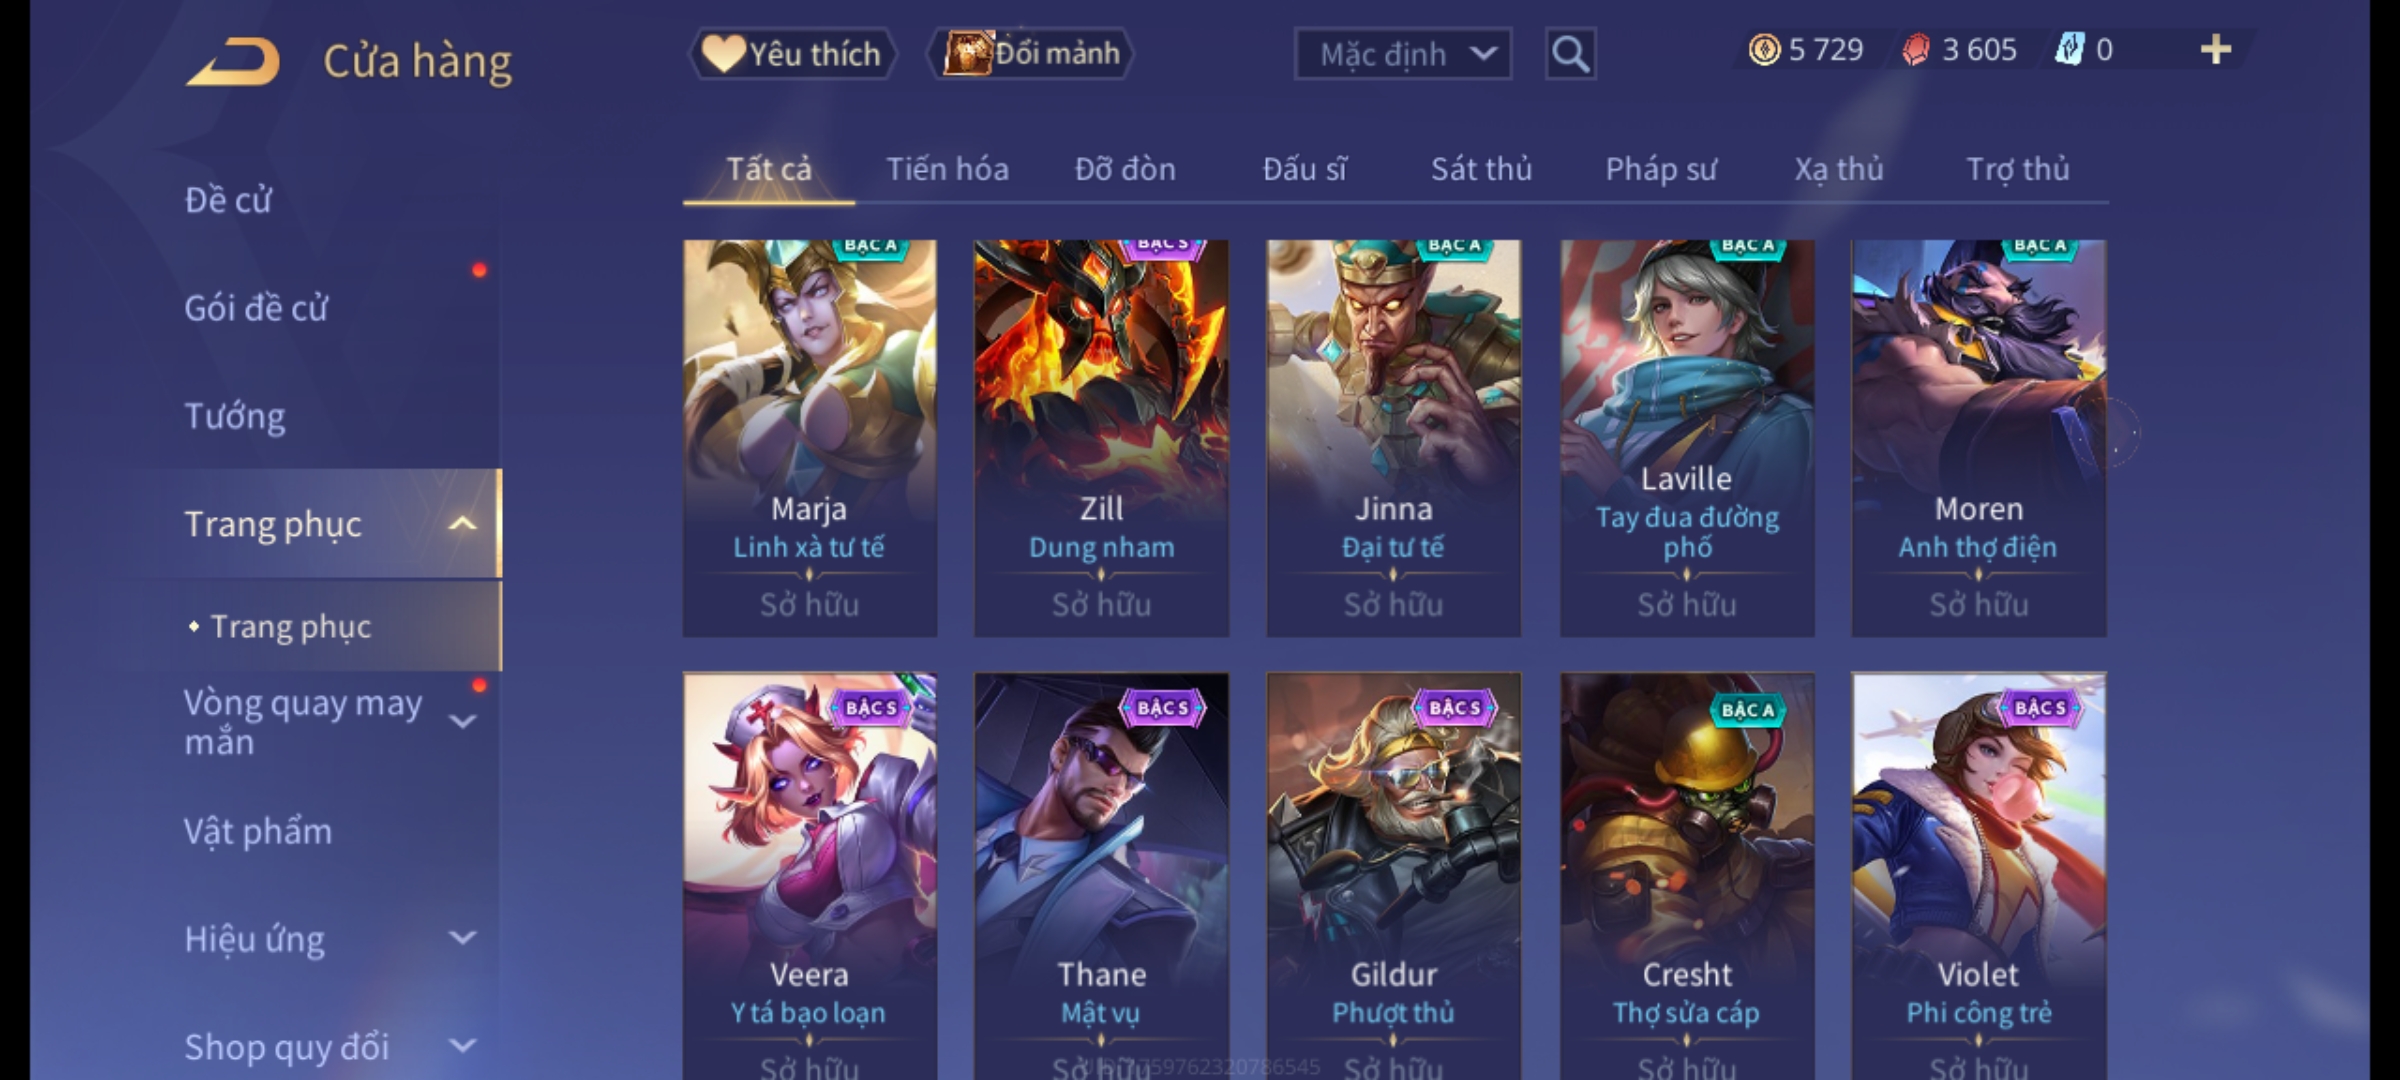Open Yêu thích favorites heart button
This screenshot has width=2400, height=1080.
coord(792,54)
